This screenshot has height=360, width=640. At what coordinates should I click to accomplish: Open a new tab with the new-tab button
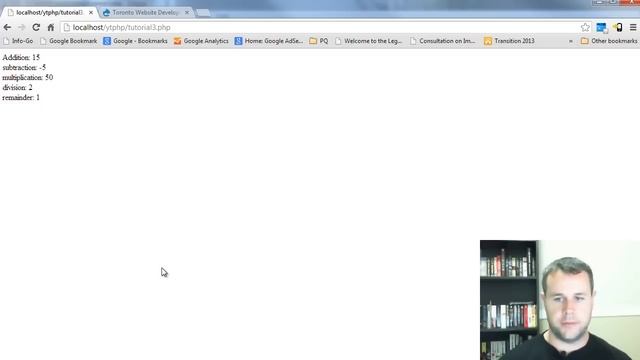pyautogui.click(x=204, y=13)
